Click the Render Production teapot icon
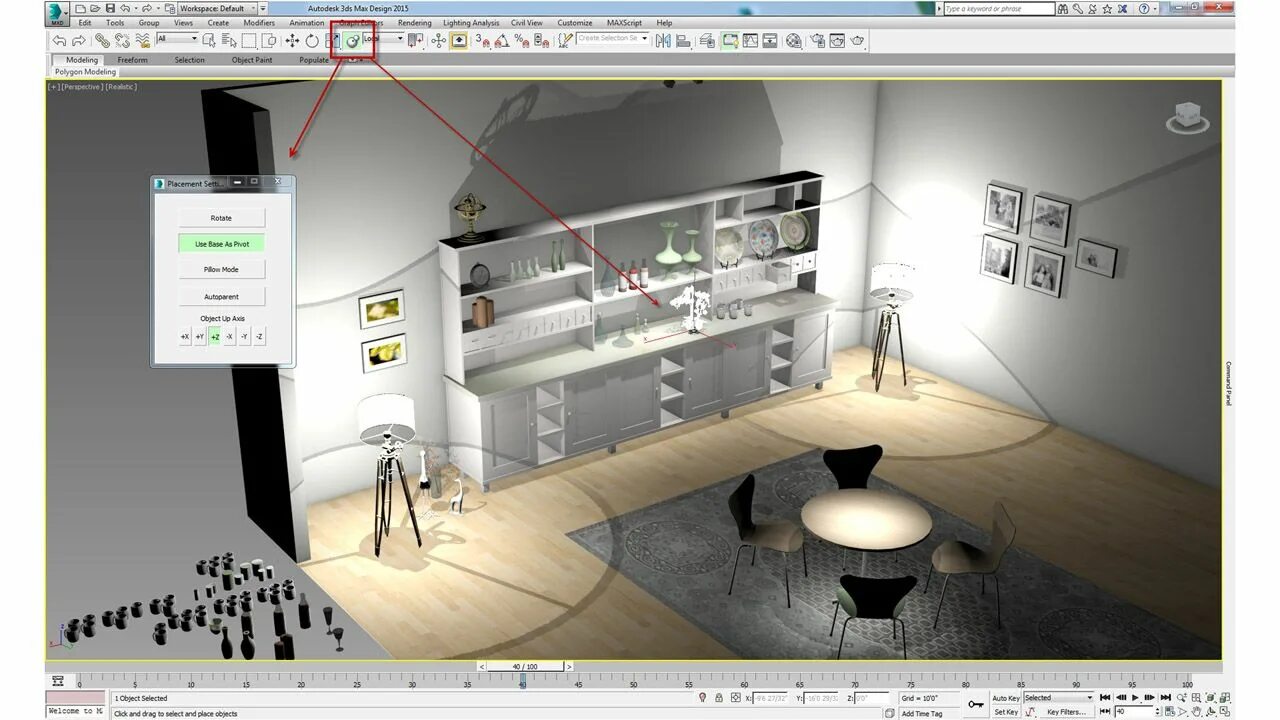This screenshot has width=1280, height=720. coord(858,41)
